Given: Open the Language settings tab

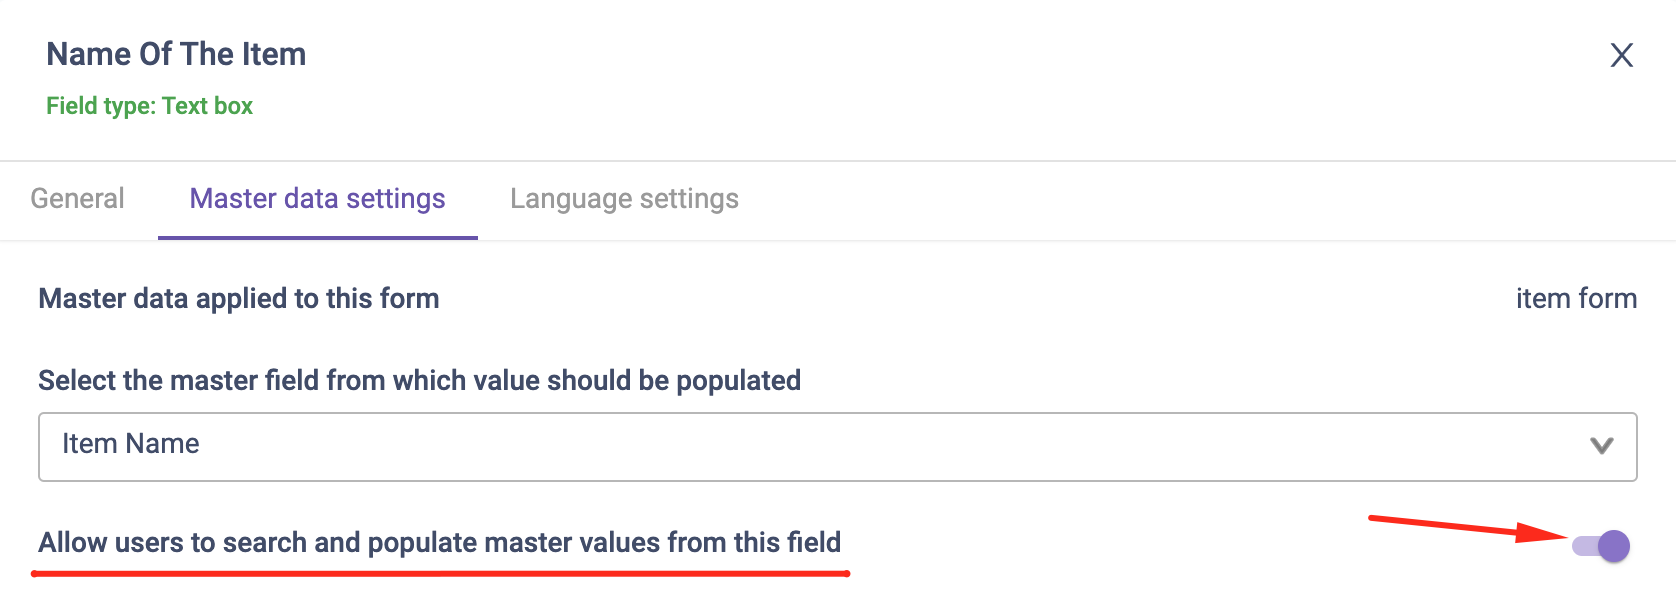Looking at the screenshot, I should coord(624,199).
